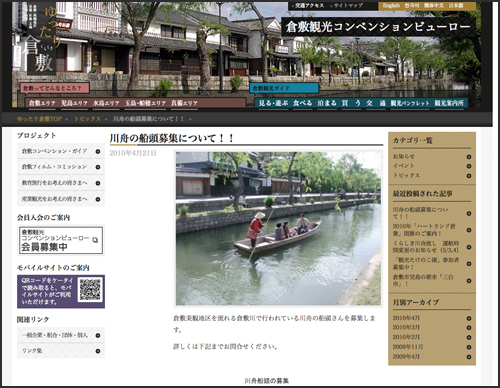Open the 児島エリア menu item
This screenshot has height=388, width=500.
pos(74,103)
